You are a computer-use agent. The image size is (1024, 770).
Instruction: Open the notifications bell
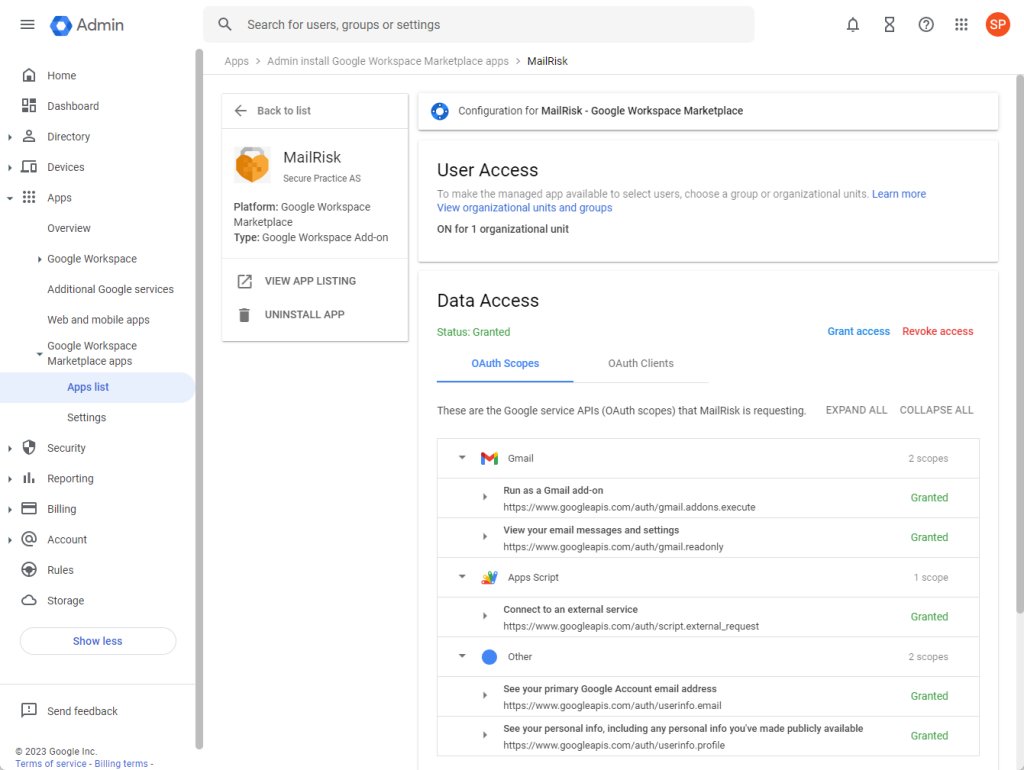[x=852, y=25]
